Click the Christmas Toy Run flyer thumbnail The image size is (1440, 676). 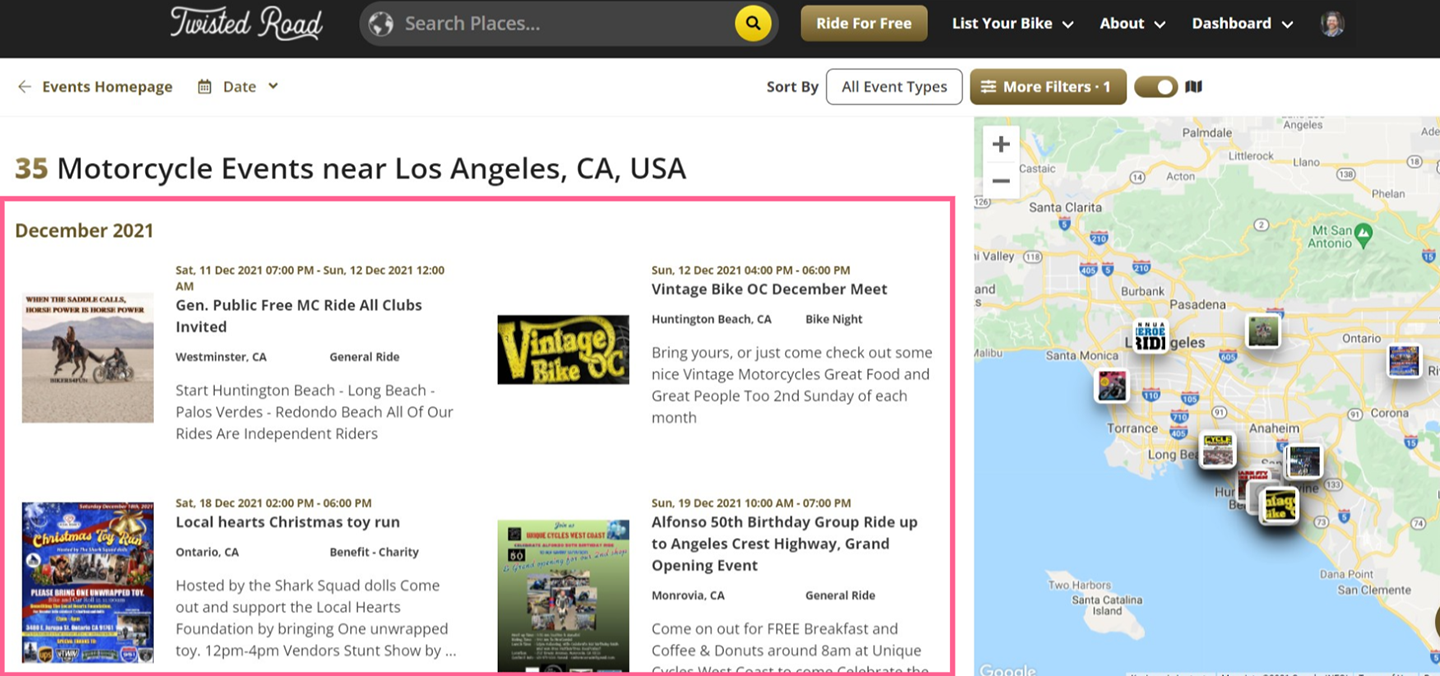[x=88, y=583]
